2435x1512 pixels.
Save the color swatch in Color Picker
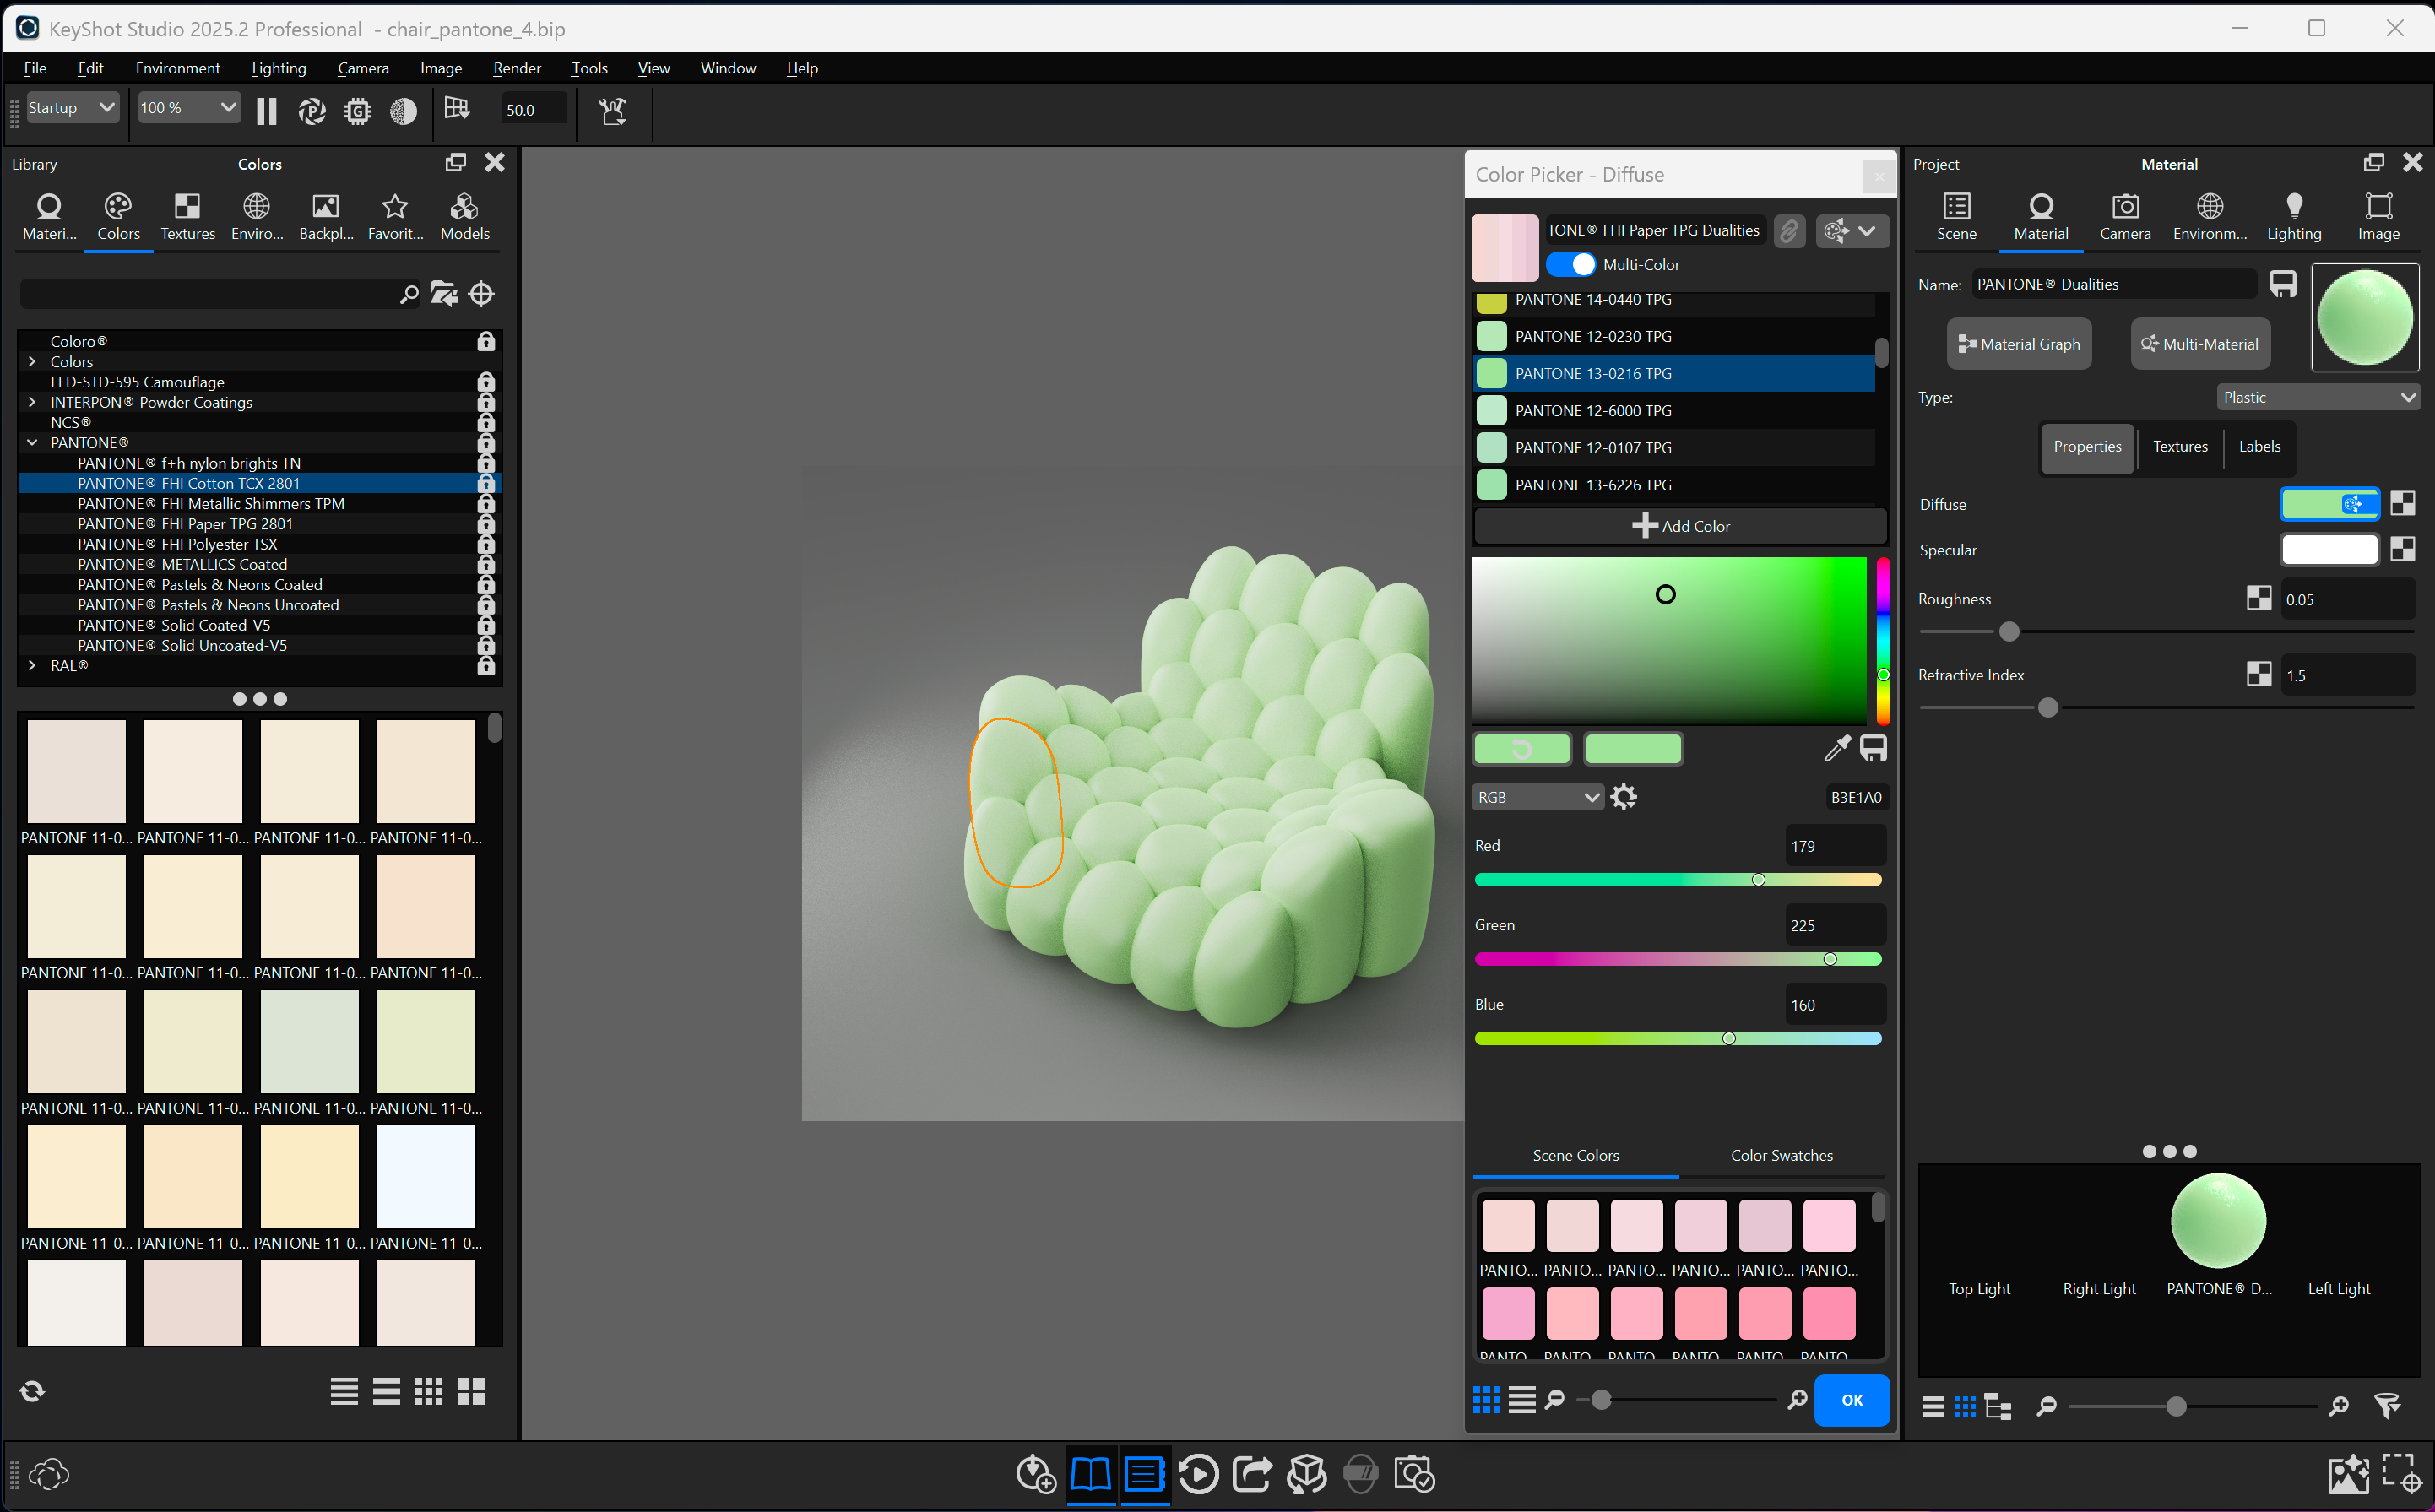1873,748
